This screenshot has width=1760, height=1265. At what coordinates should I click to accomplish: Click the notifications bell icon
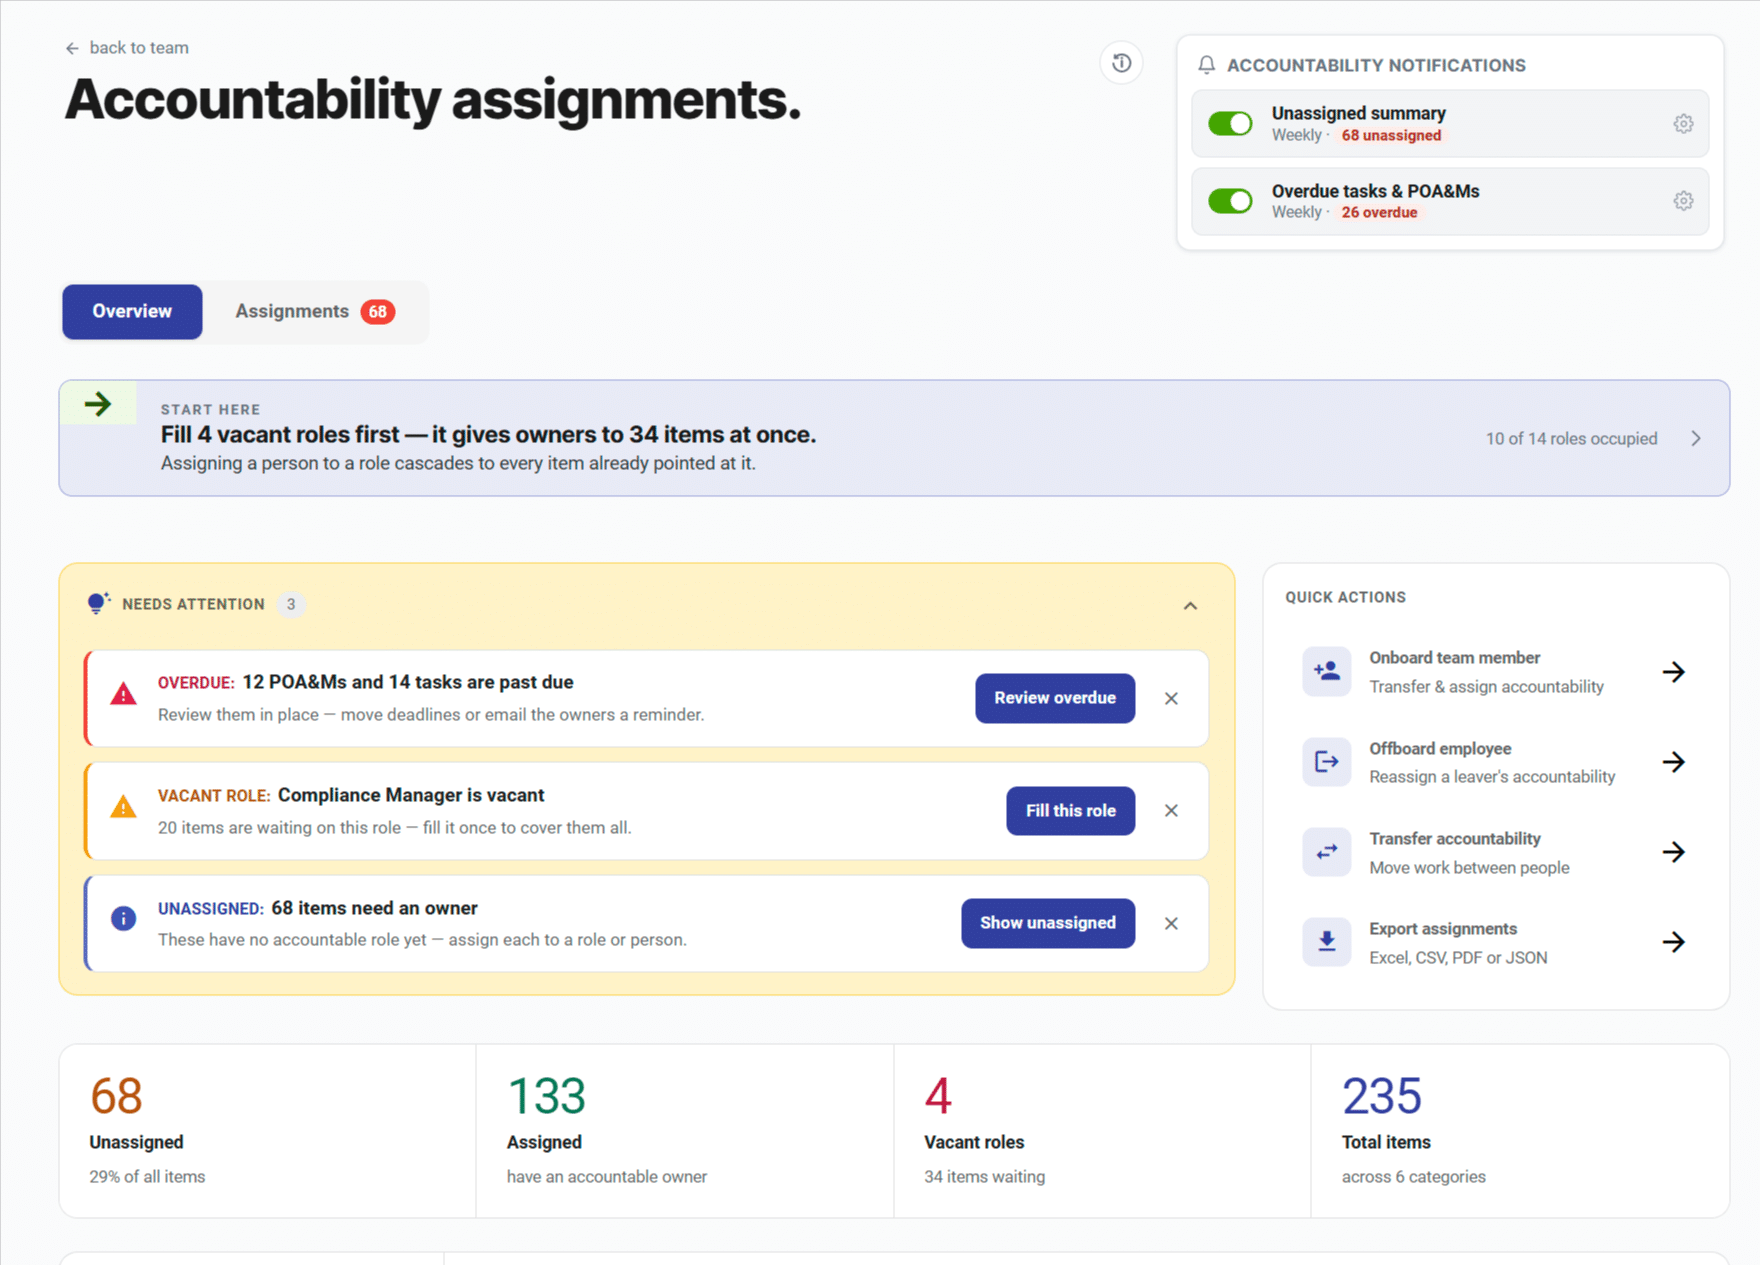(1207, 65)
